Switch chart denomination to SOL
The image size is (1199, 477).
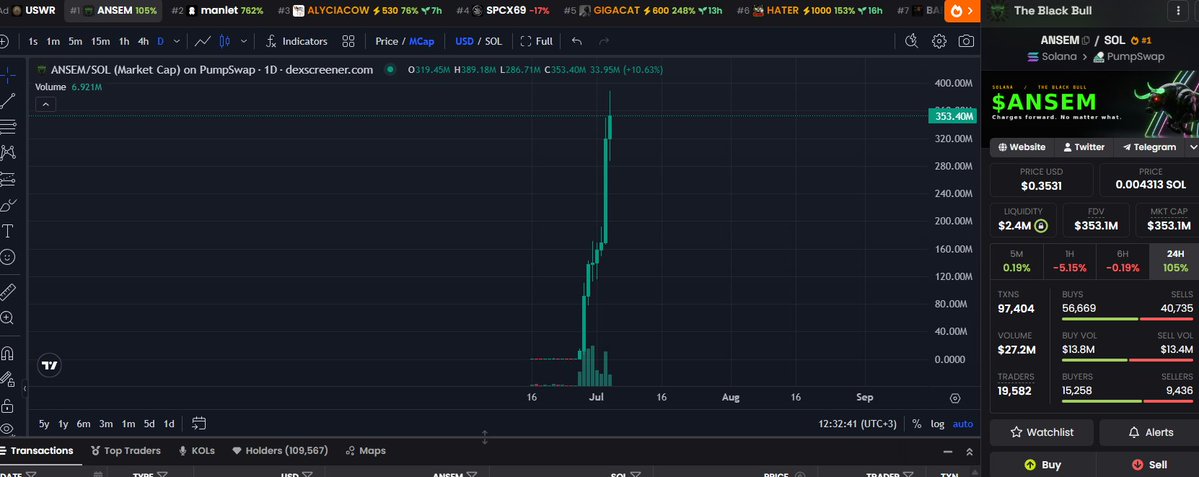(x=494, y=41)
